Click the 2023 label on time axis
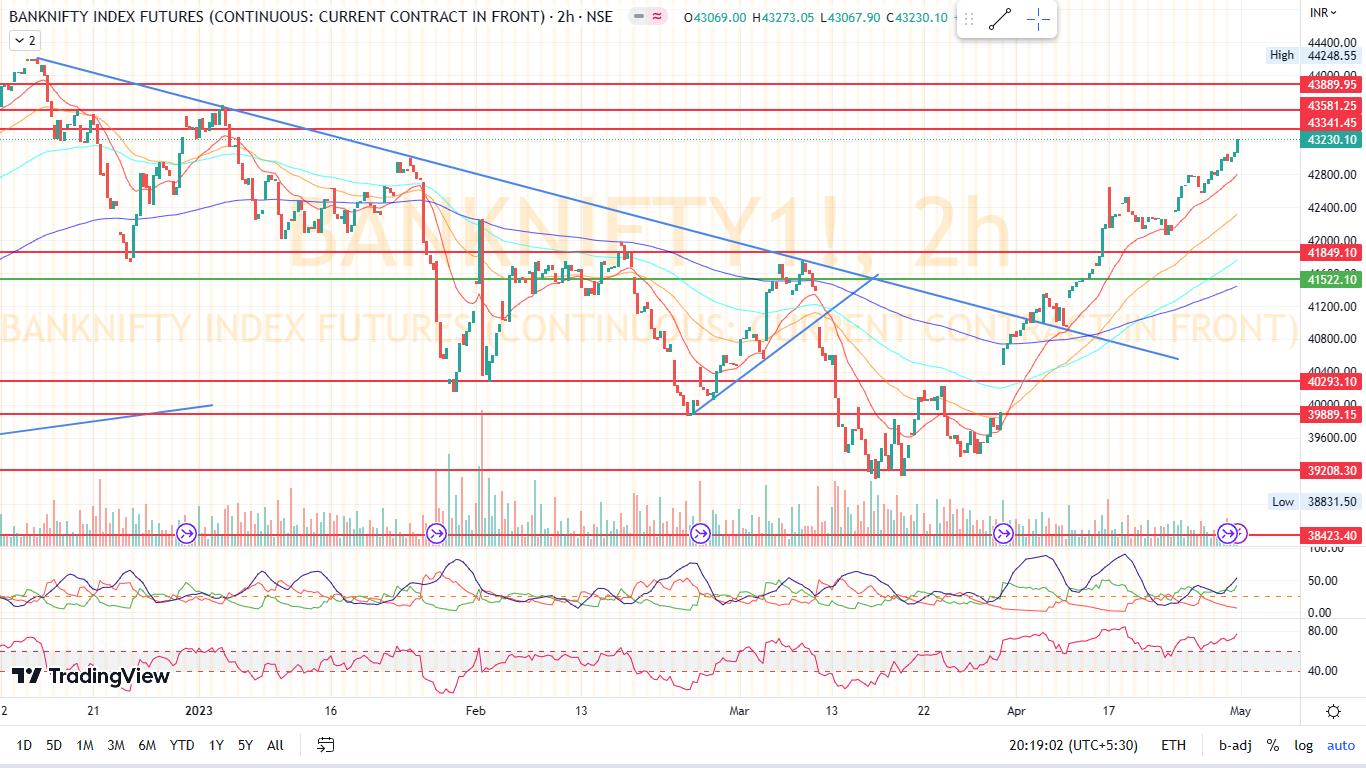This screenshot has height=768, width=1366. (x=200, y=711)
